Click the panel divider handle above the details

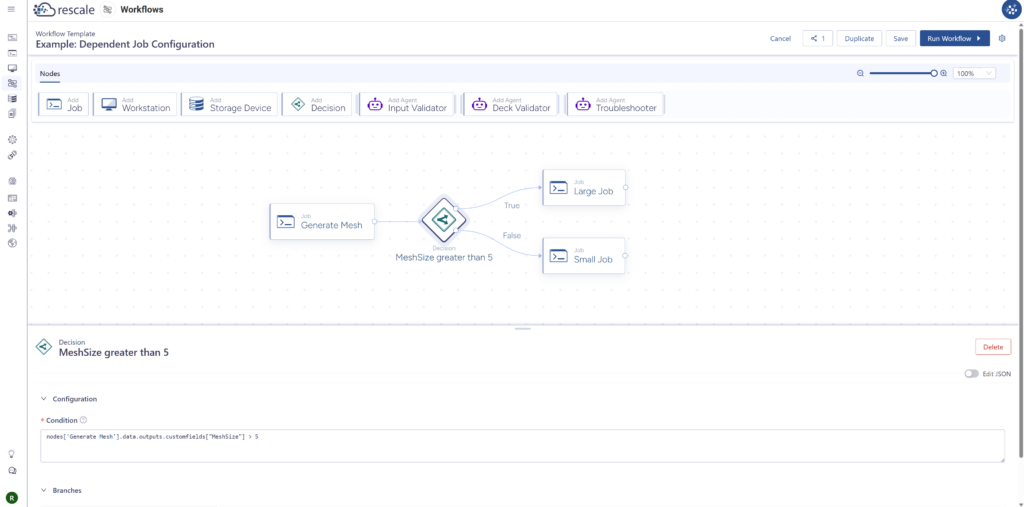point(522,329)
